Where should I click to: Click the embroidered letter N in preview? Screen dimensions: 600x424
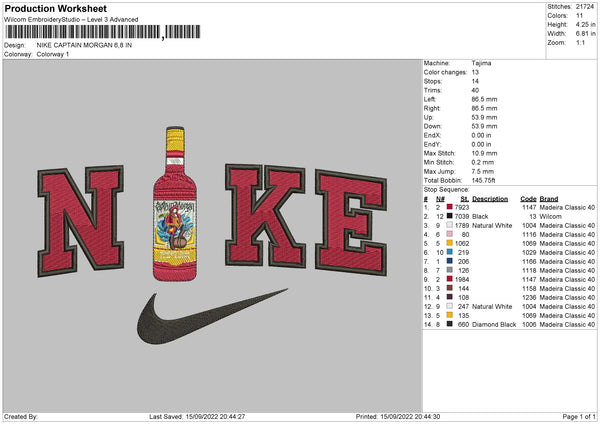(81, 220)
